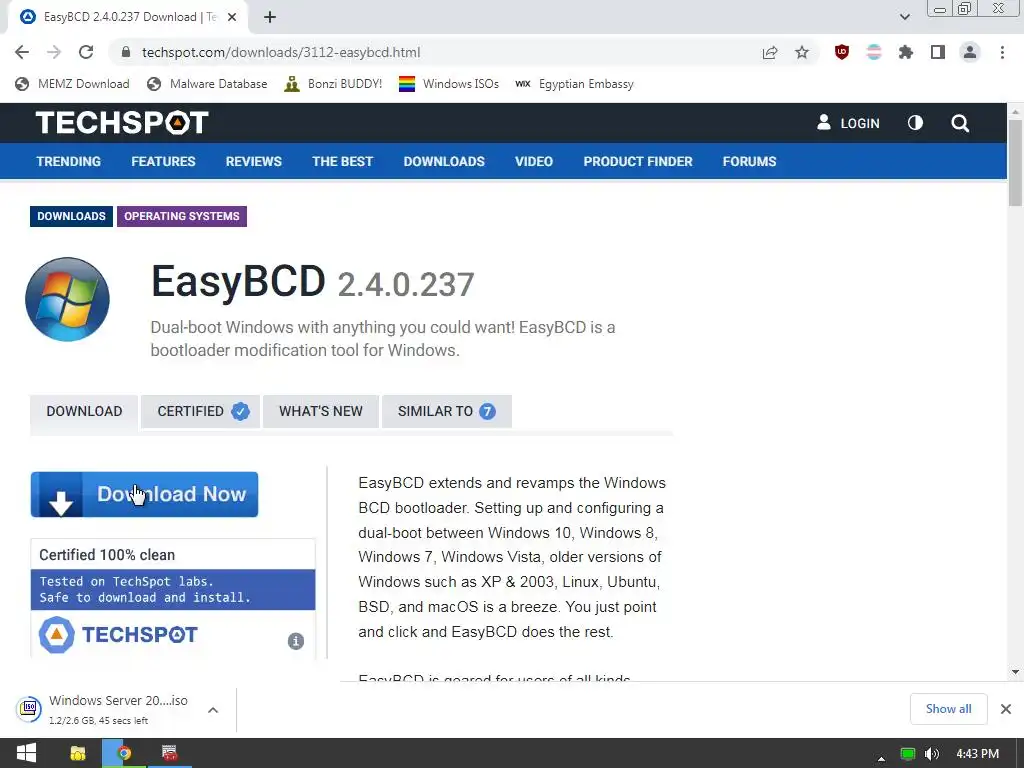Switch to the WHAT'S NEW tab
Image resolution: width=1024 pixels, height=768 pixels.
tap(321, 411)
